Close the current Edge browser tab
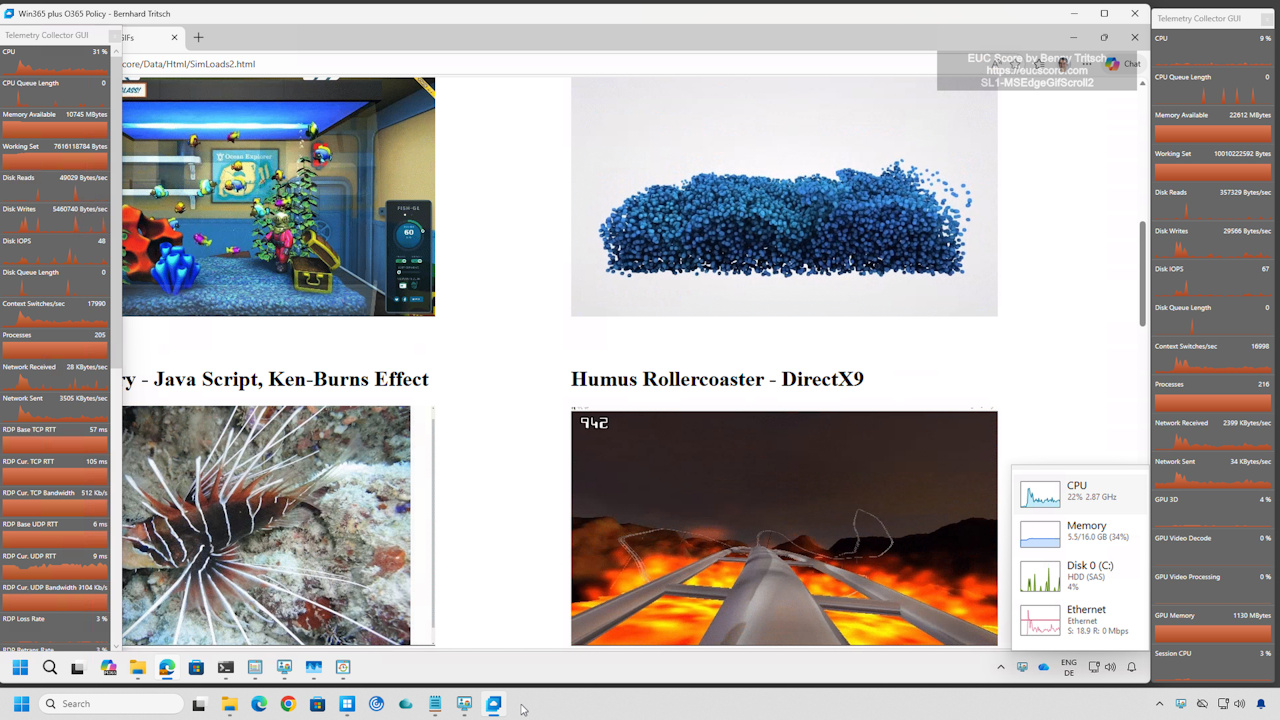This screenshot has width=1280, height=720. (x=174, y=38)
